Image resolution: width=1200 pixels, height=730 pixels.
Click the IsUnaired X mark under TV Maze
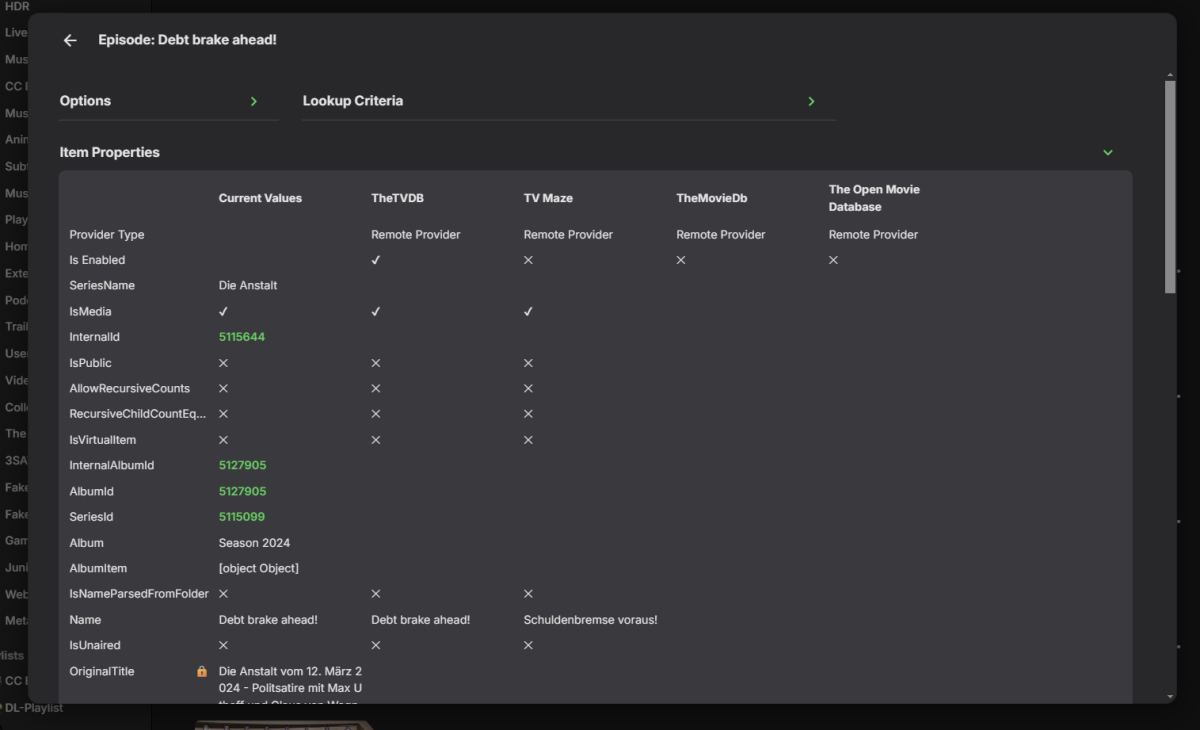[528, 646]
